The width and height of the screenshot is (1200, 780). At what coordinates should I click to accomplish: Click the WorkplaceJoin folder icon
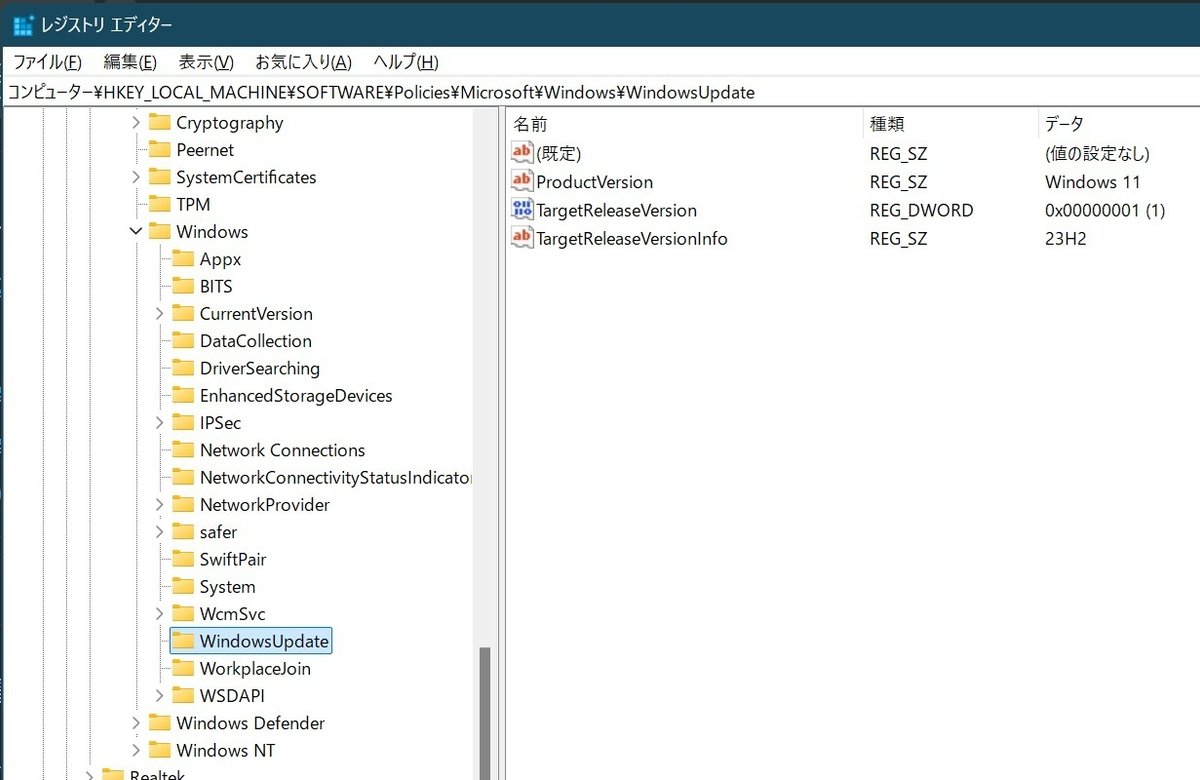click(x=183, y=669)
